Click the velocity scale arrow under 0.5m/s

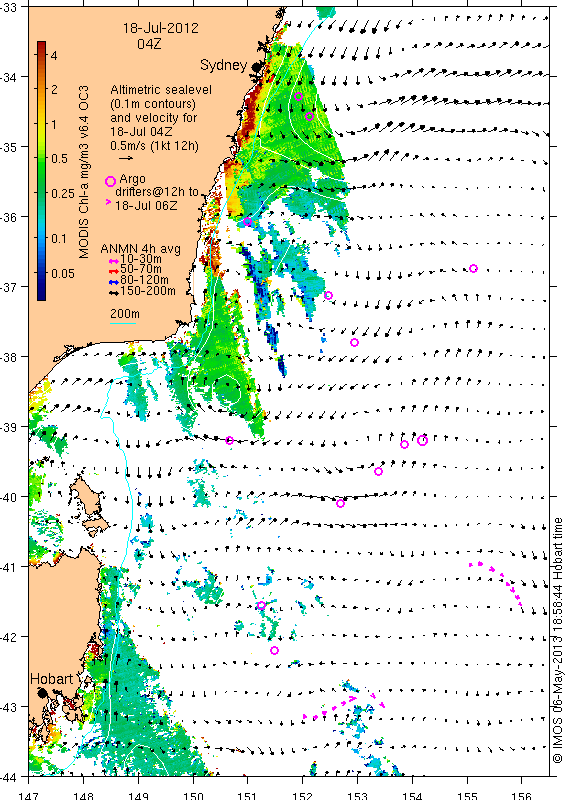pyautogui.click(x=126, y=159)
